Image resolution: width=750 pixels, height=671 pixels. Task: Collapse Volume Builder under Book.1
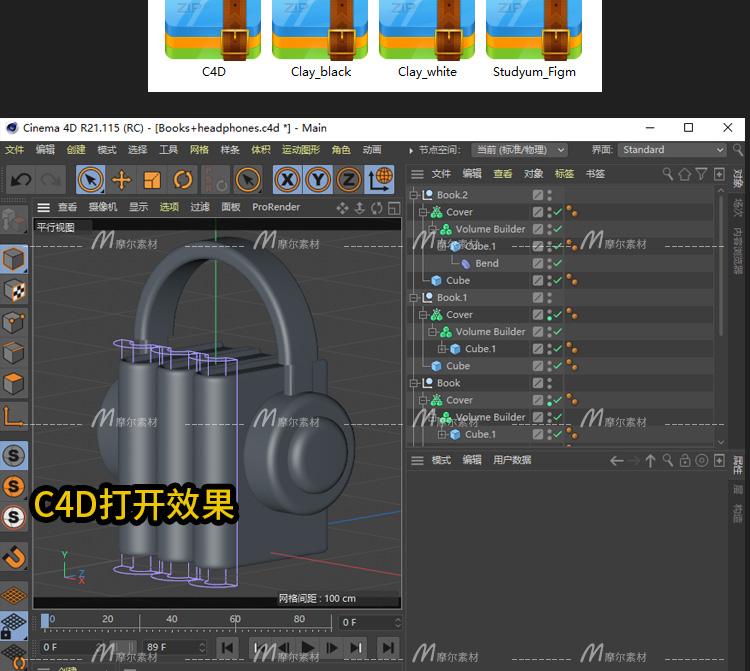[x=433, y=332]
